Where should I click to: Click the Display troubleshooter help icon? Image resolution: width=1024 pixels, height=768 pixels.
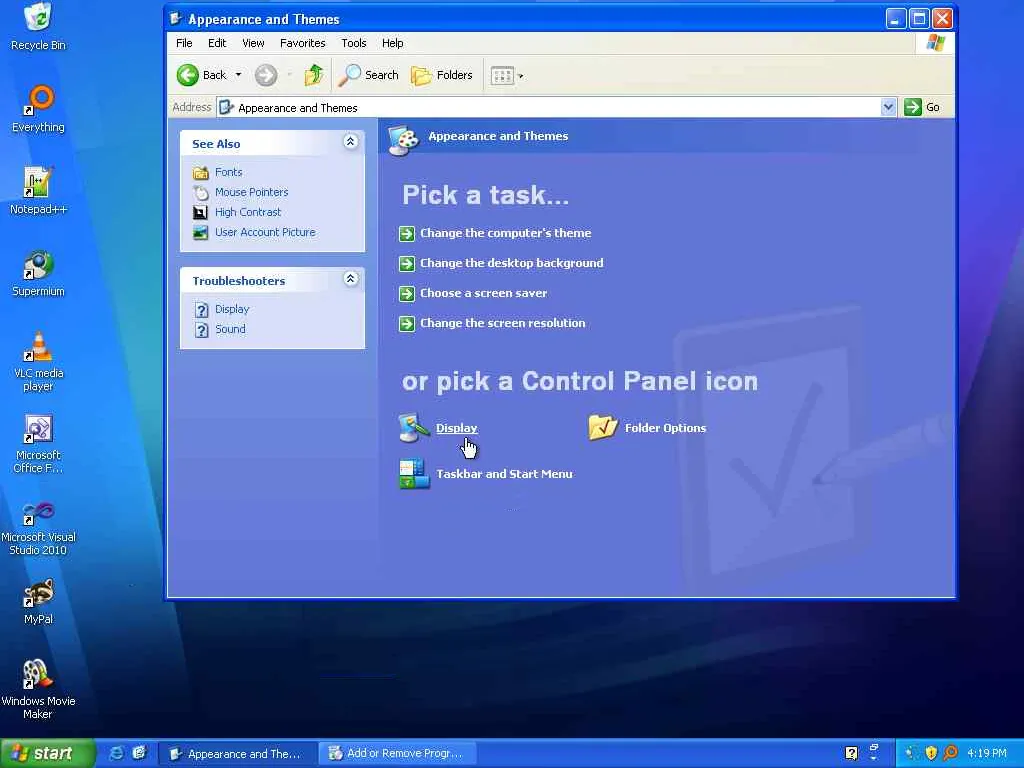pos(202,310)
